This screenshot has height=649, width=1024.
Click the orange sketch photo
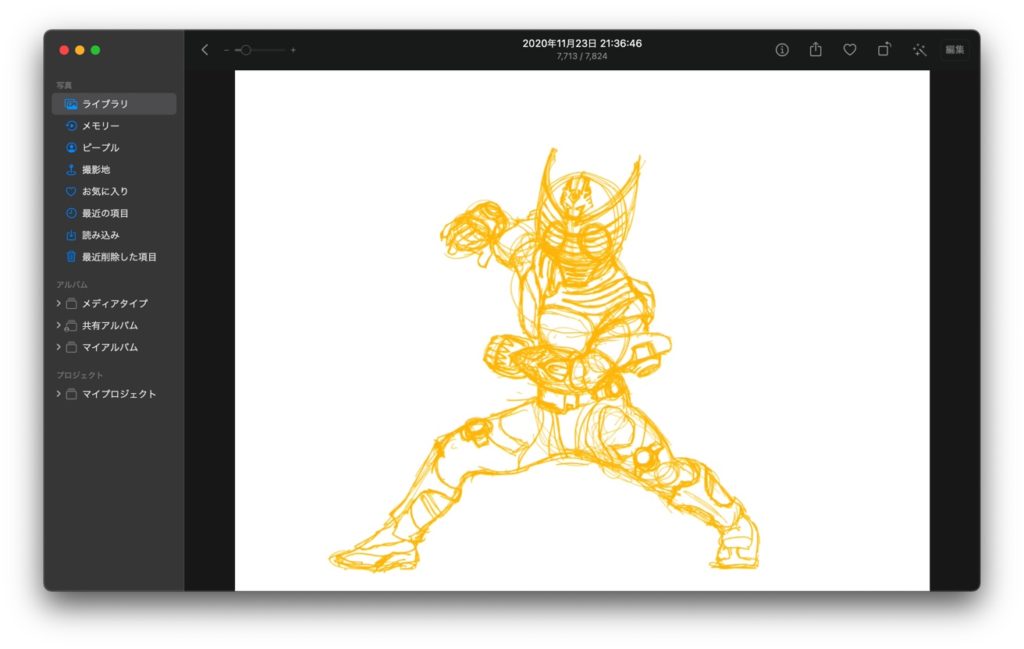tap(582, 330)
